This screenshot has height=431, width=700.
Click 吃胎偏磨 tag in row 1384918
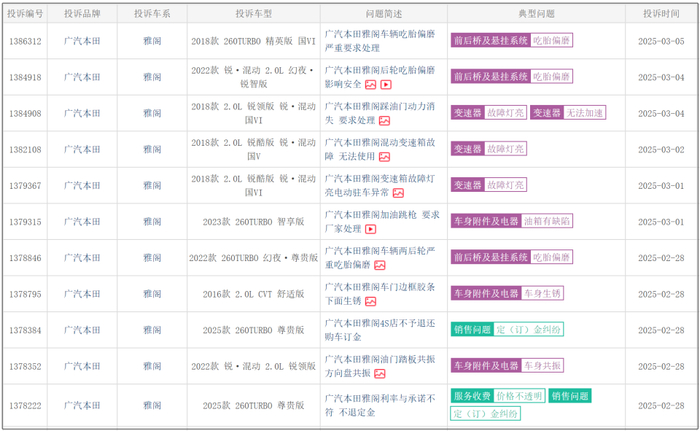click(x=551, y=76)
